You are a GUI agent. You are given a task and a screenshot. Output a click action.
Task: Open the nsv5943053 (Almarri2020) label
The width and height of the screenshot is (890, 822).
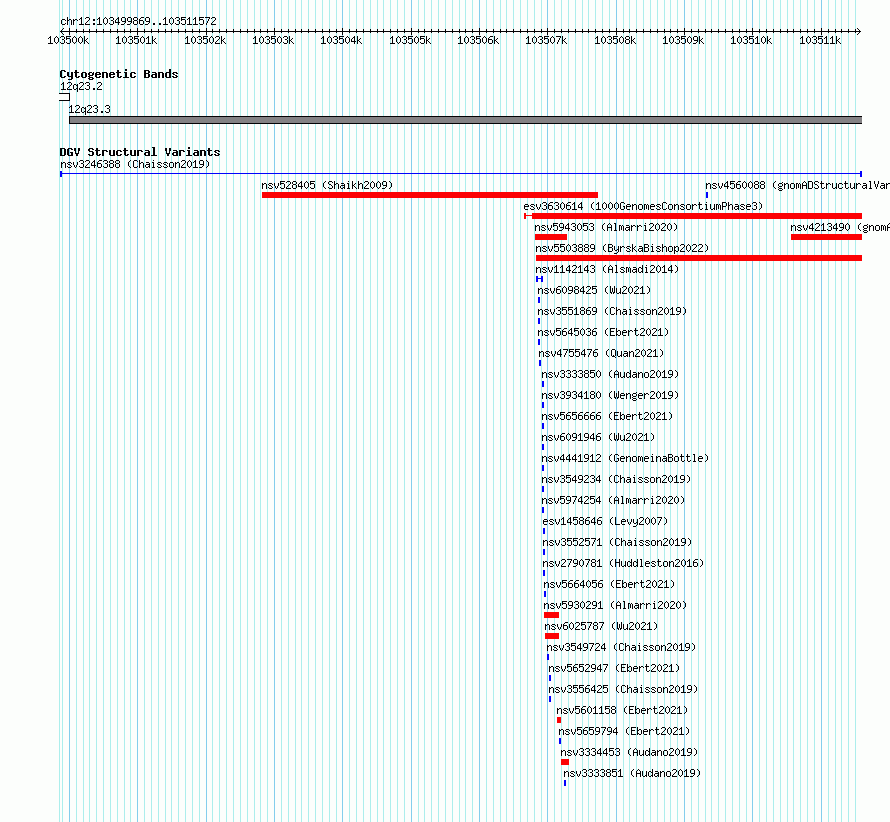click(x=606, y=227)
